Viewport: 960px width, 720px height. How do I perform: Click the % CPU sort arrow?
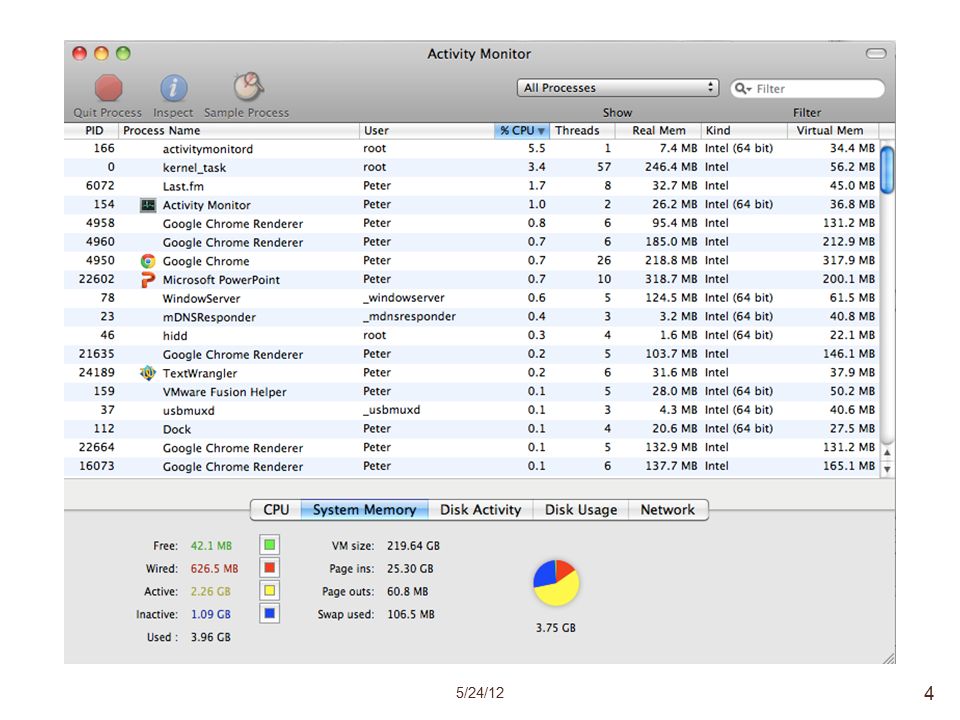[541, 131]
